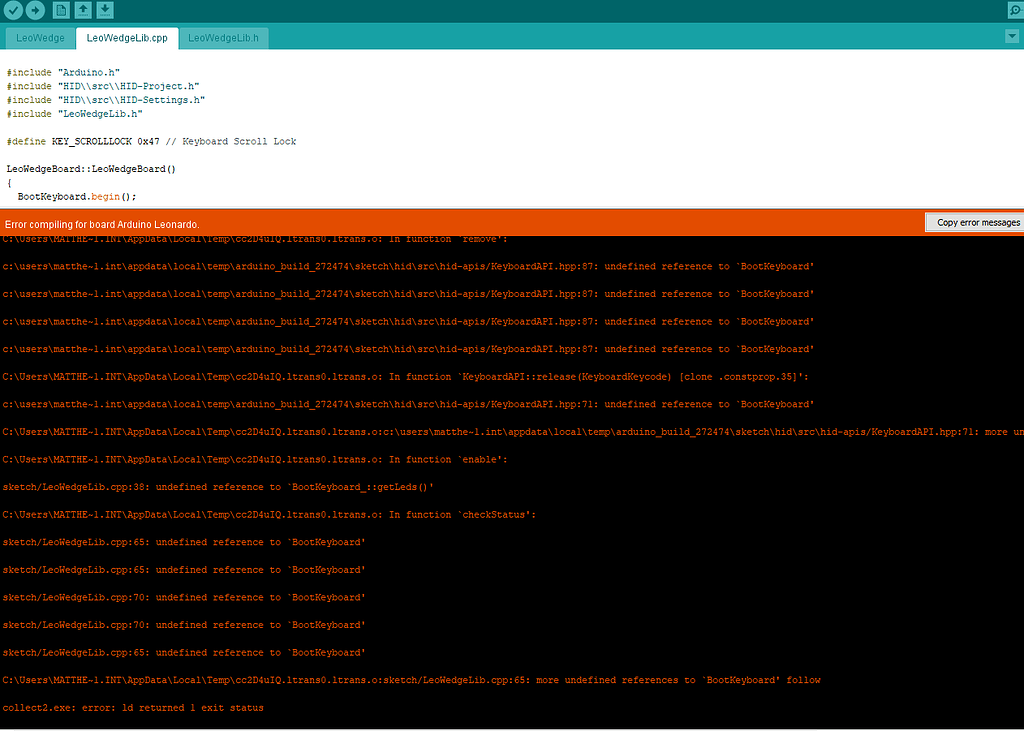Viewport: 1024px width, 731px height.
Task: Select the collect2.exe error line
Action: pyautogui.click(x=133, y=707)
